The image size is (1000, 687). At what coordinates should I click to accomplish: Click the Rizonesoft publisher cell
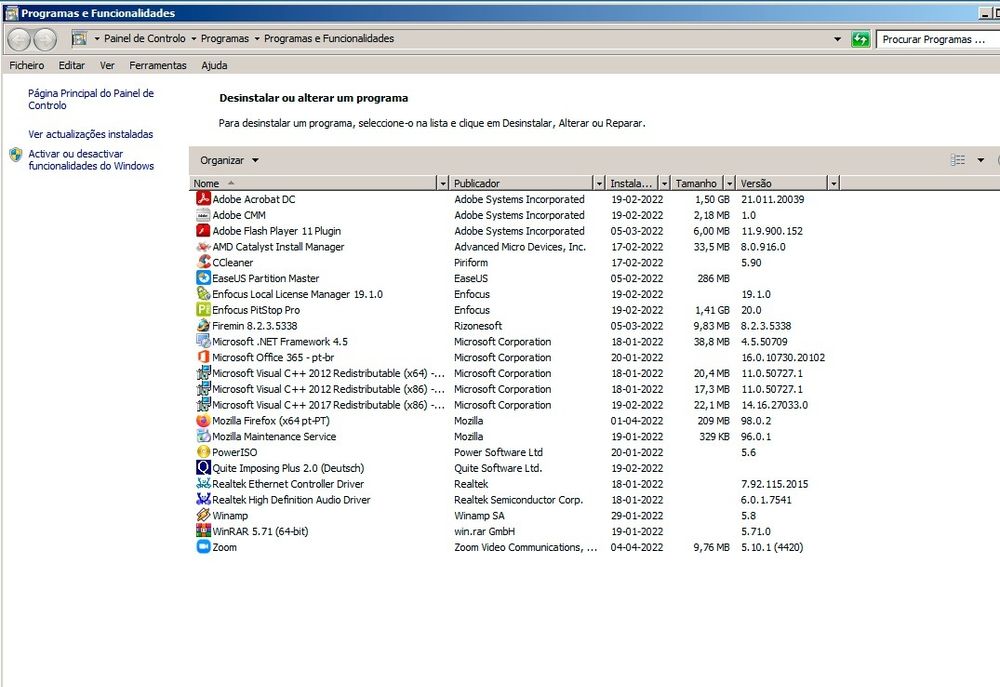click(x=478, y=326)
